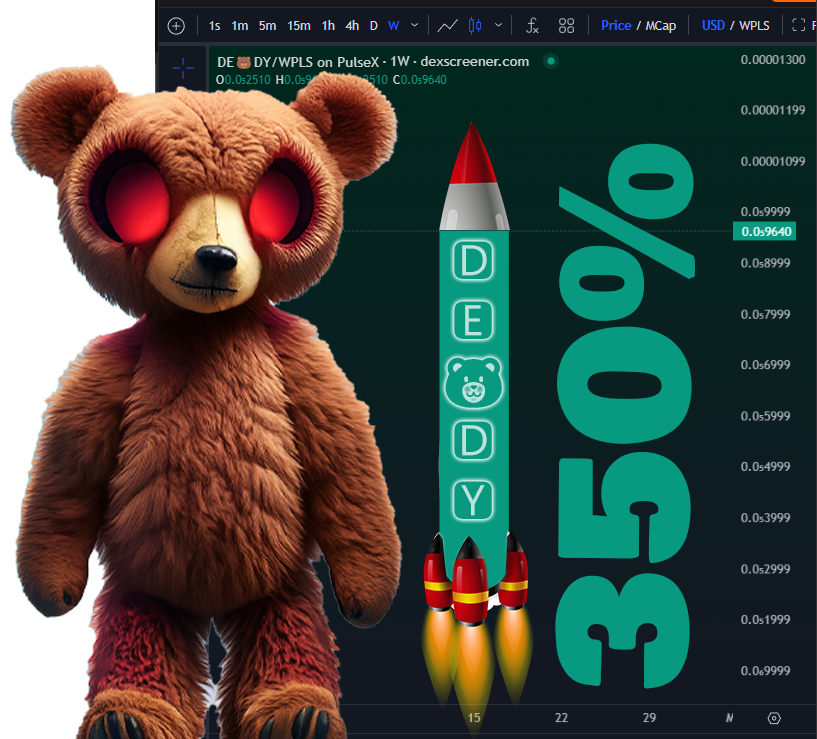Click the 0.00001099 price axis label
Viewport: 817px width, 739px height.
tap(773, 161)
